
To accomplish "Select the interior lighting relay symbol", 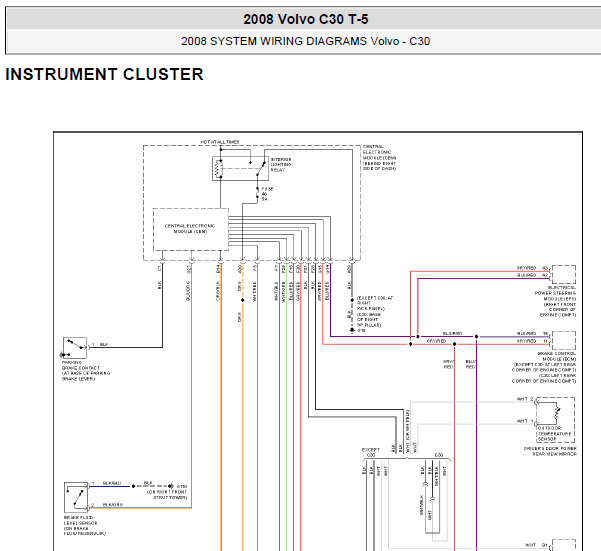I will pos(240,168).
